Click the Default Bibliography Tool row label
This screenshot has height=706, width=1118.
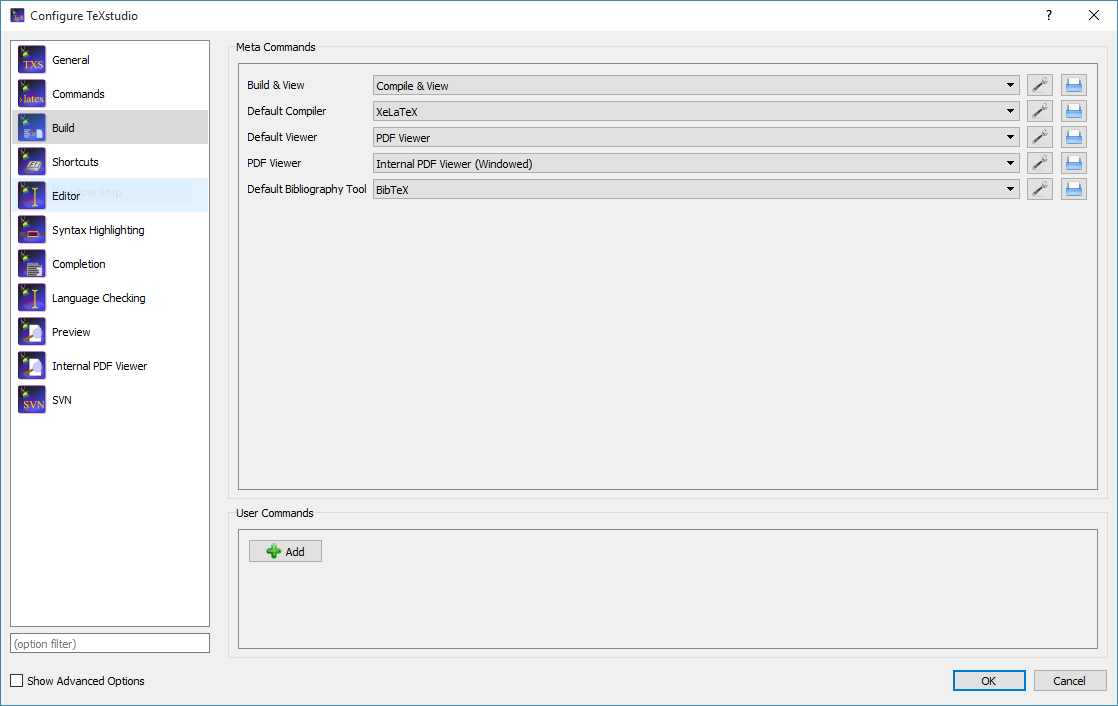coord(307,189)
